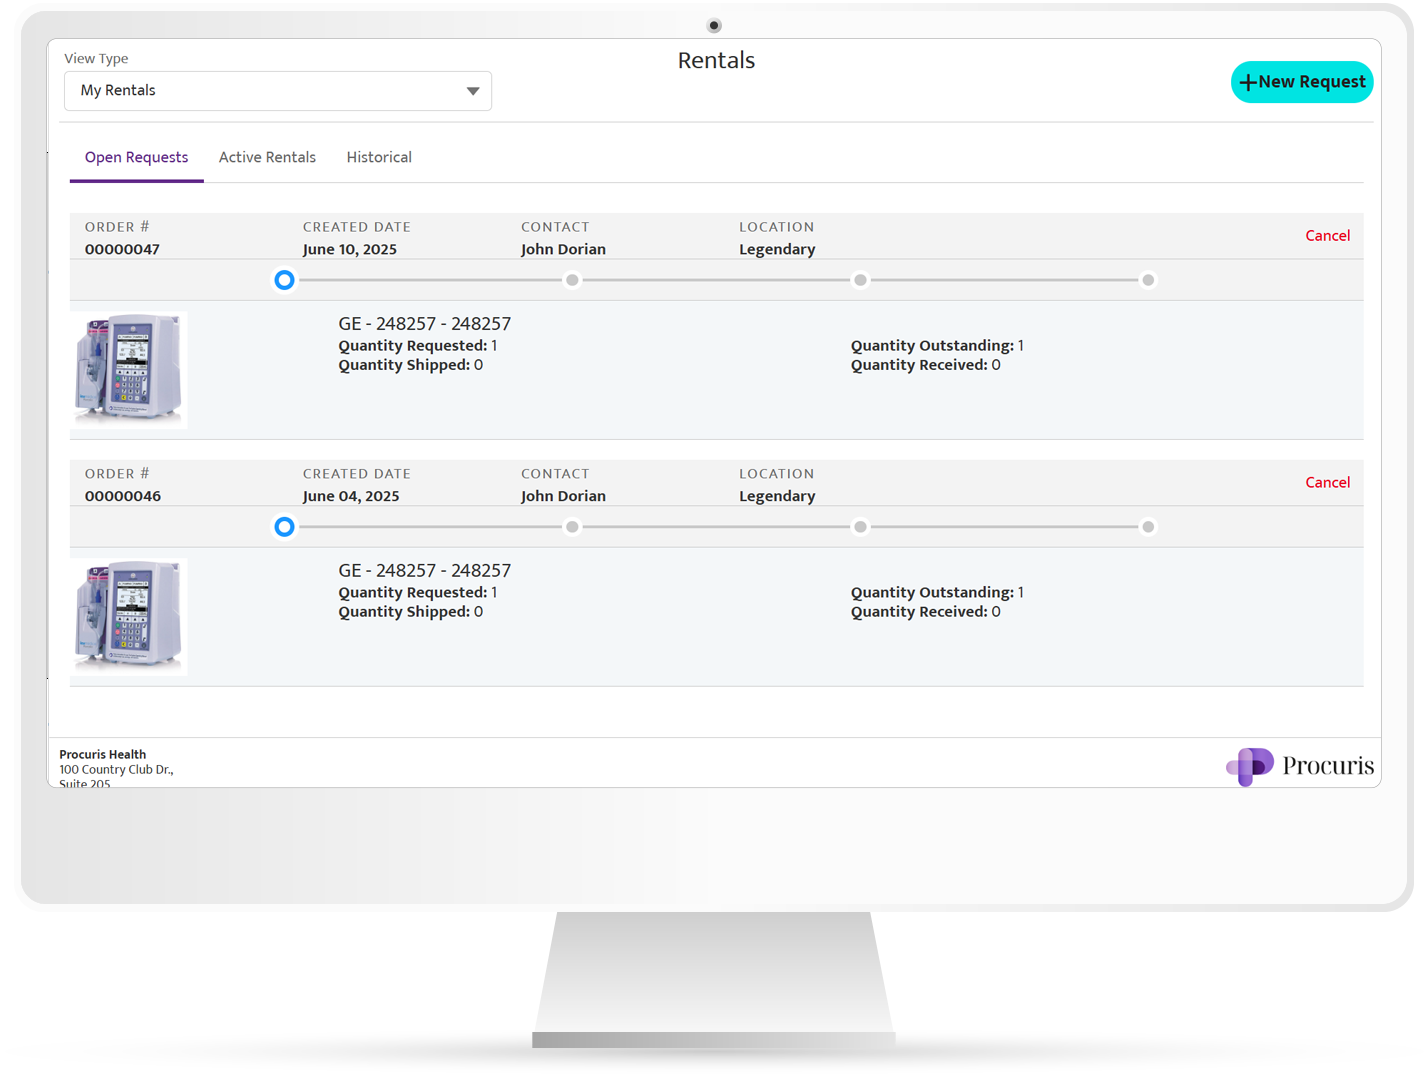Click the My Rentals dropdown arrow
1428x1085 pixels.
472,91
